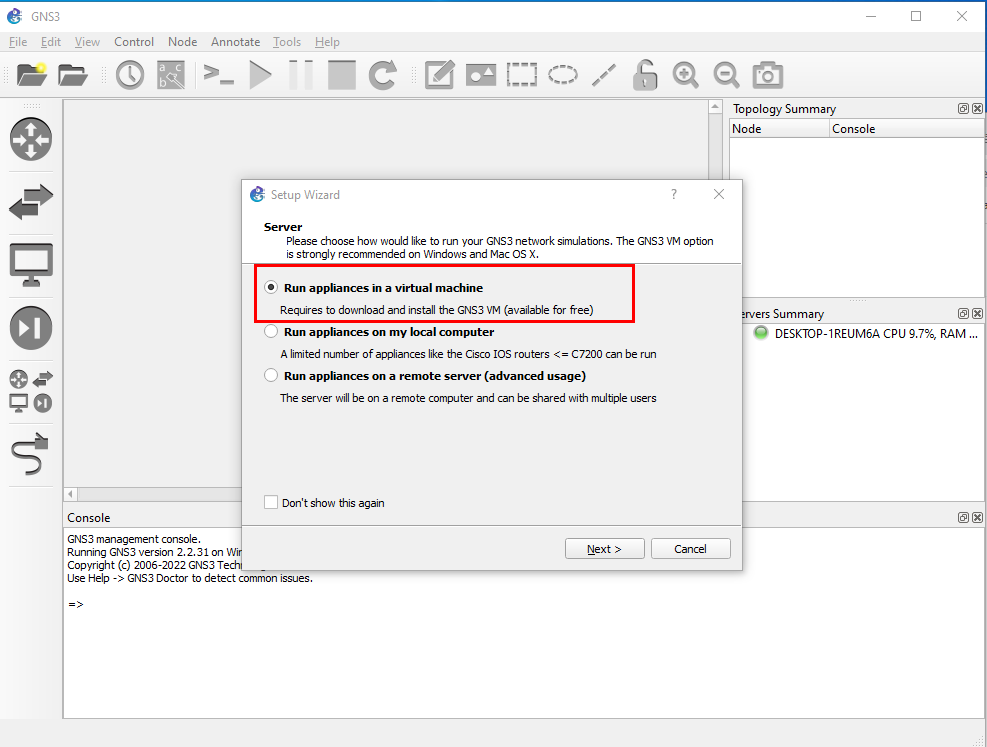Open the View menu

click(87, 42)
